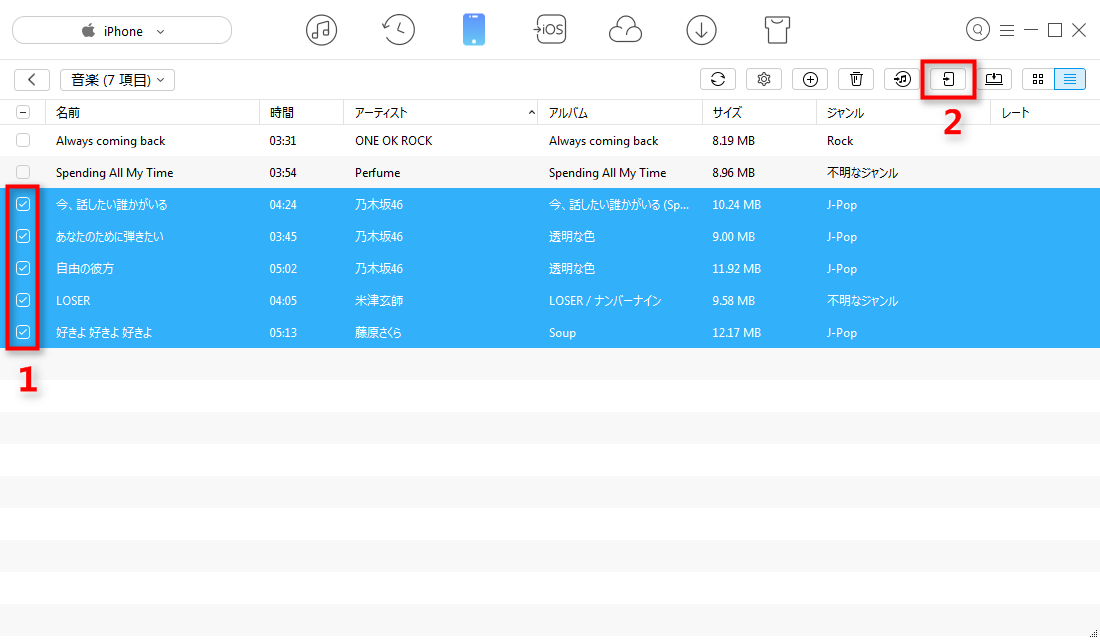Sort by the アルバム column header
Viewport: 1100px width, 640px height.
click(620, 112)
